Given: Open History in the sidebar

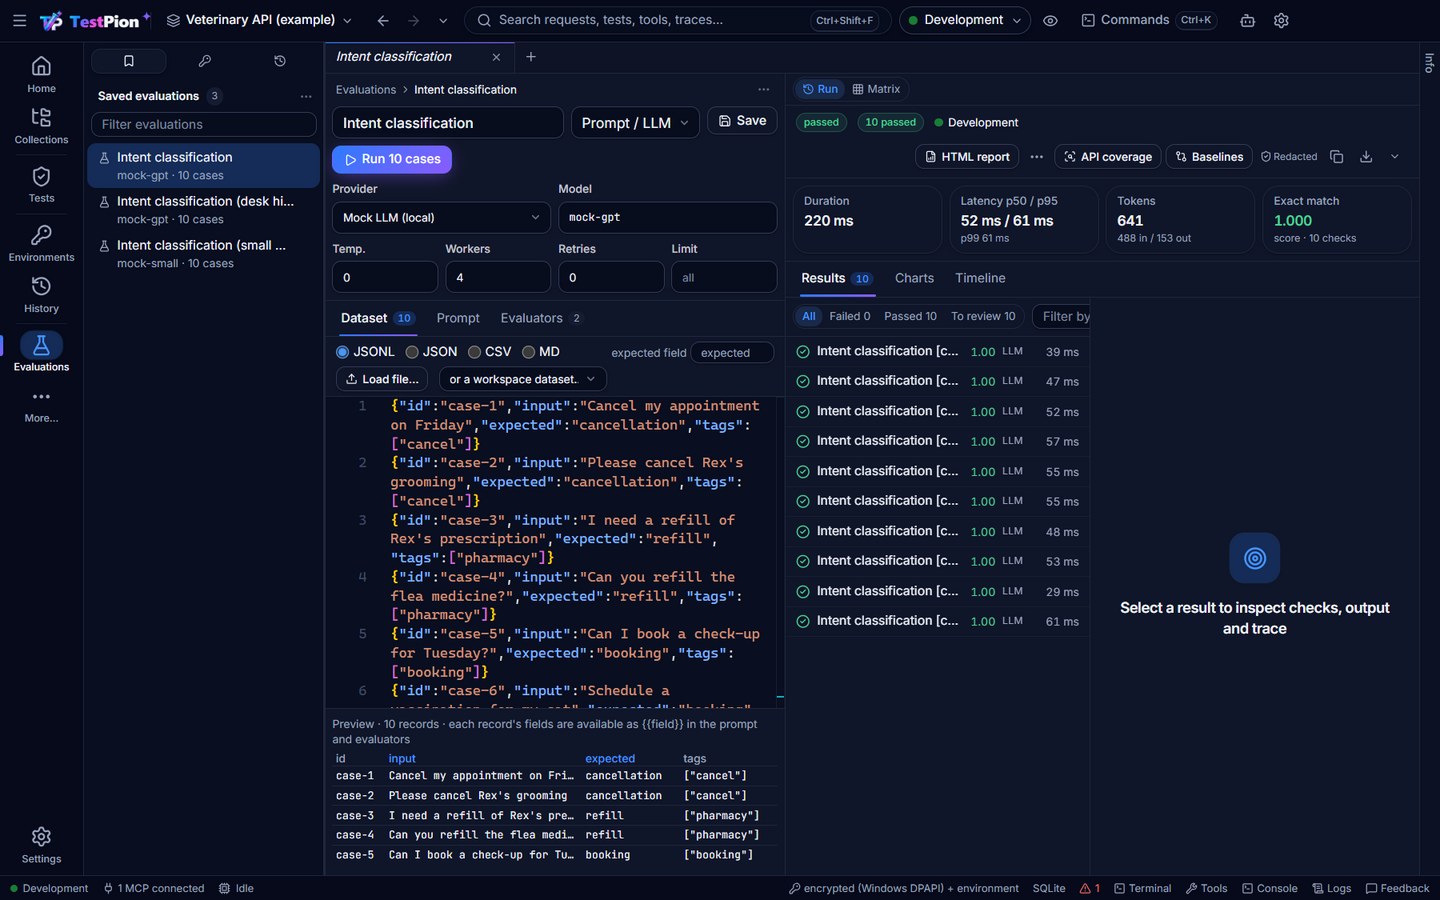Looking at the screenshot, I should tap(41, 295).
